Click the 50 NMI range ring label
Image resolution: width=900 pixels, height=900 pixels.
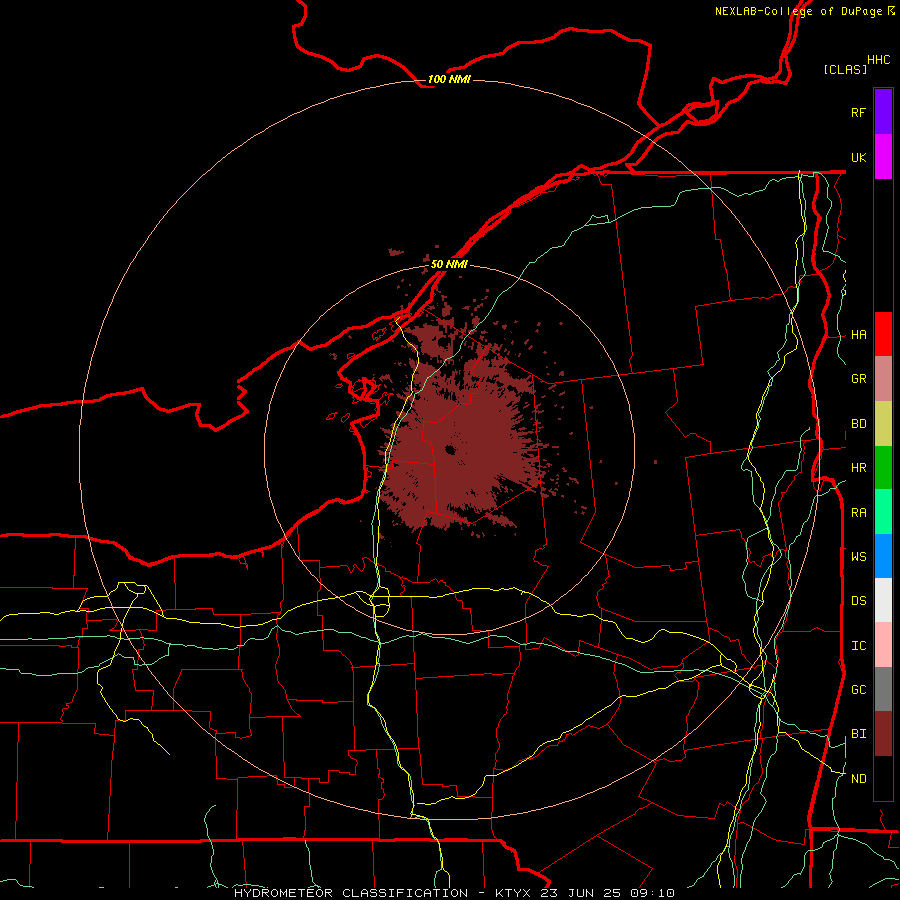(x=449, y=264)
